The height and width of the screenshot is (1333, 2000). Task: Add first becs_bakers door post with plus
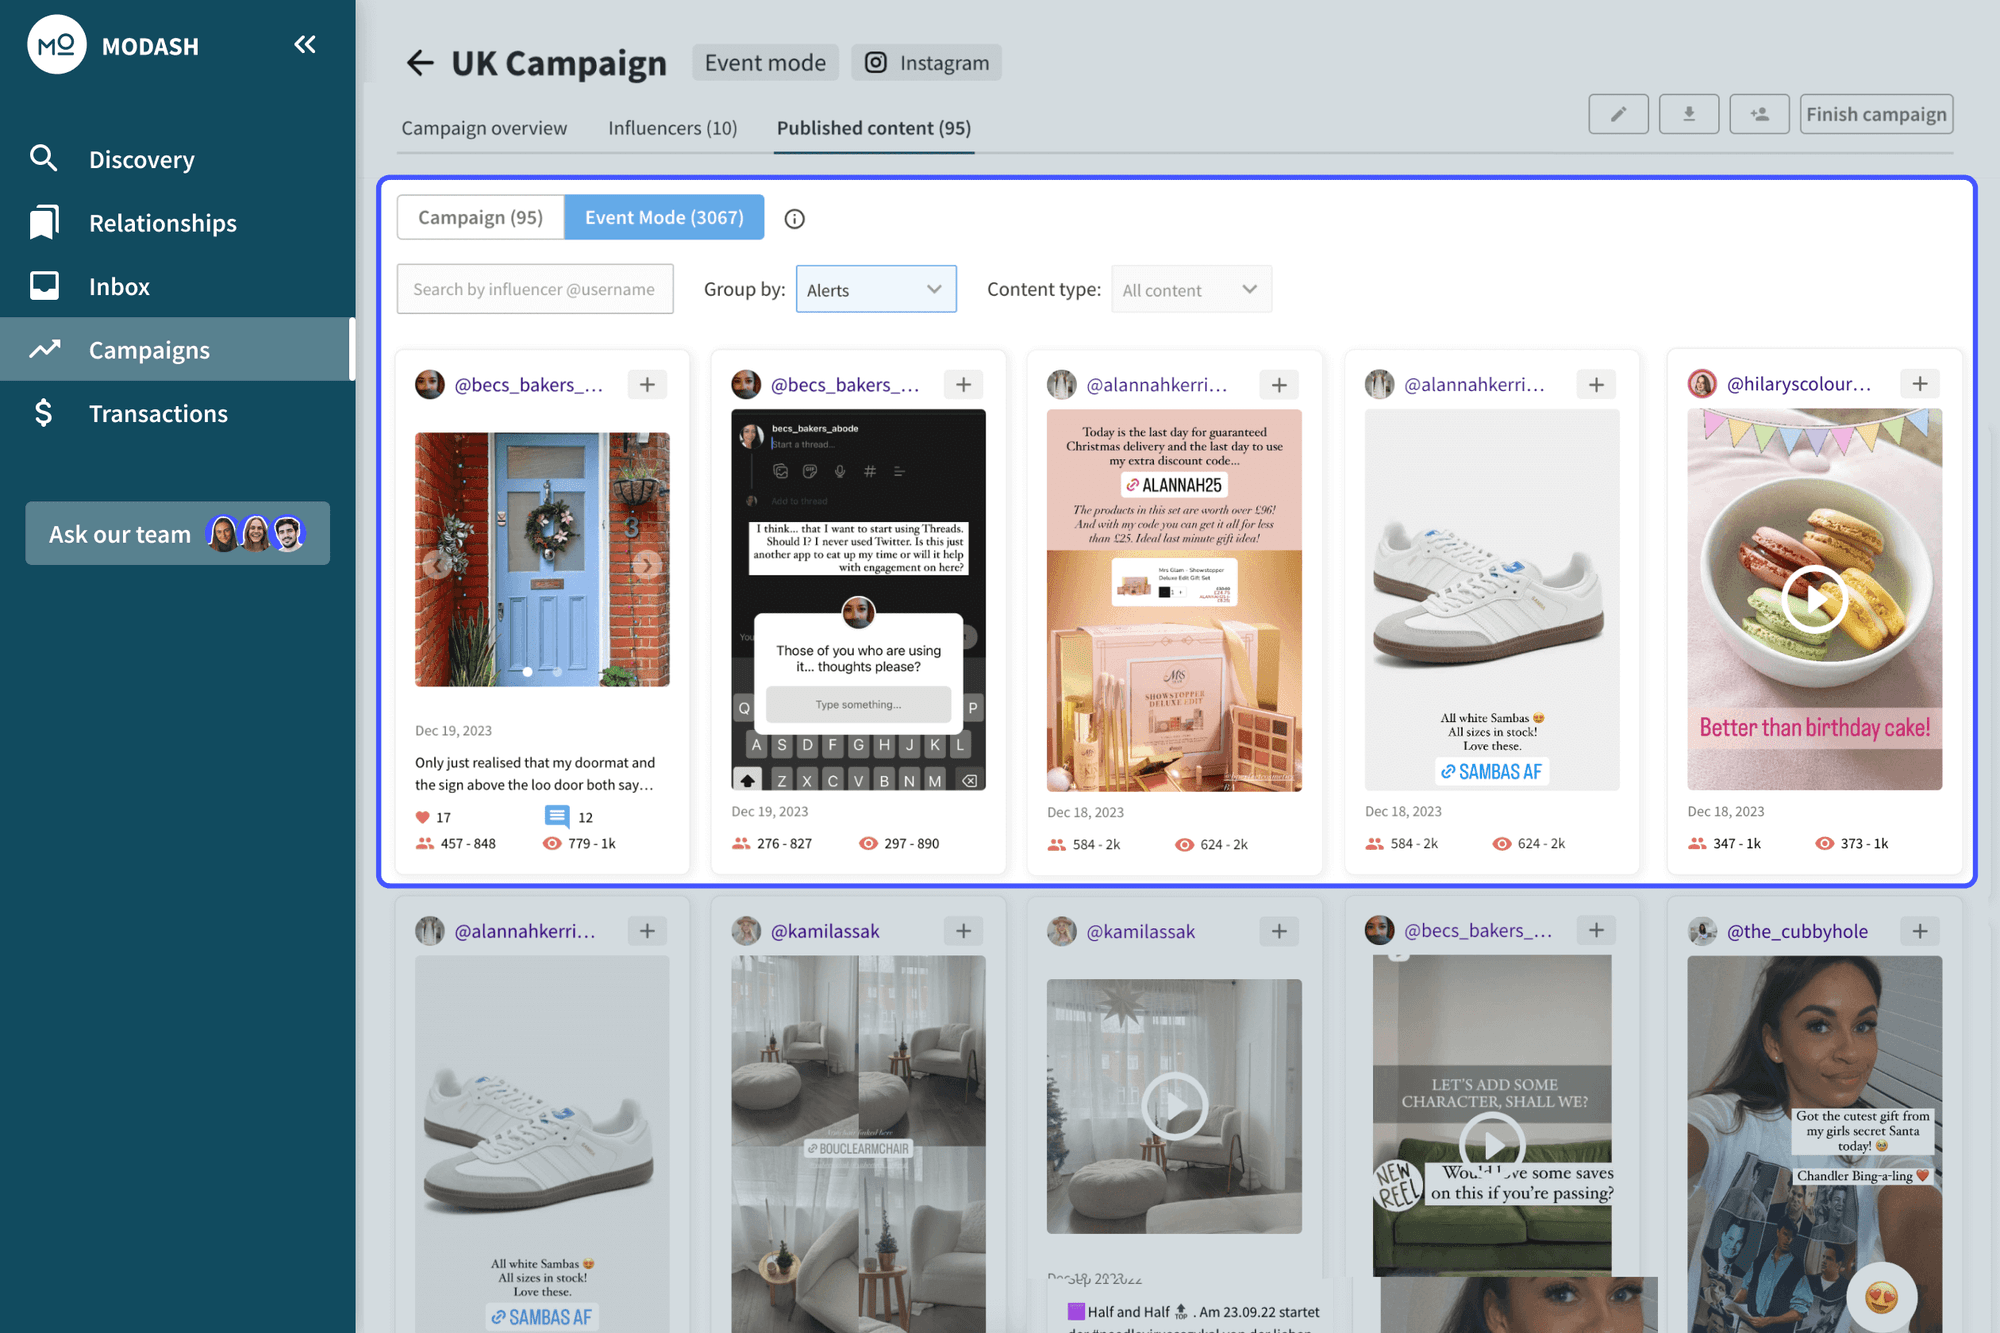(647, 385)
